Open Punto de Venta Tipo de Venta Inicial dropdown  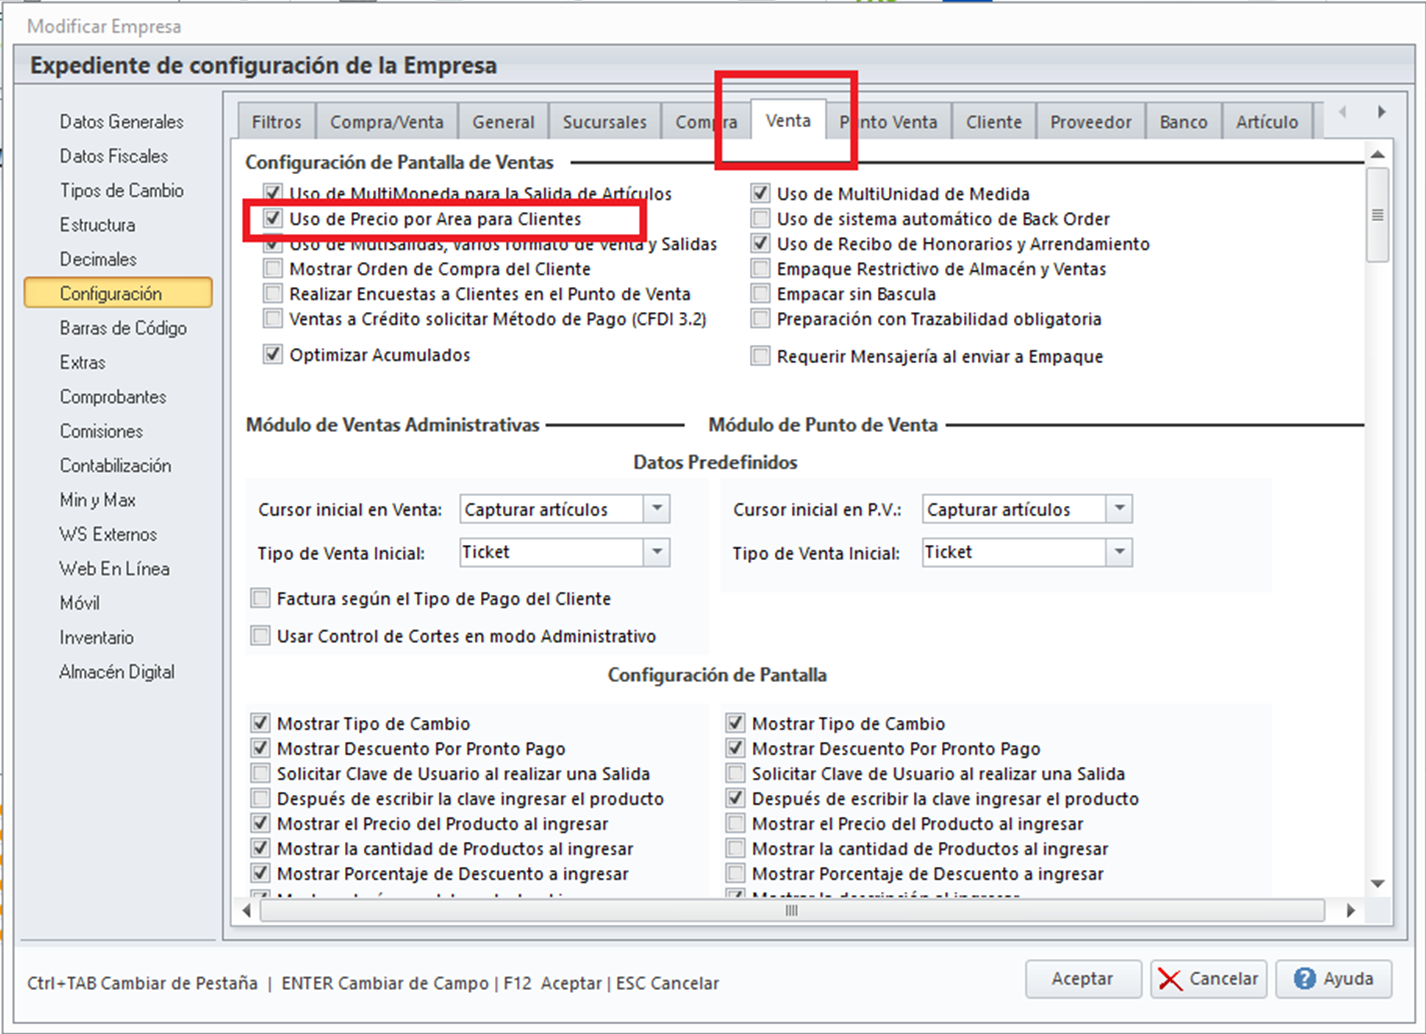[1120, 552]
